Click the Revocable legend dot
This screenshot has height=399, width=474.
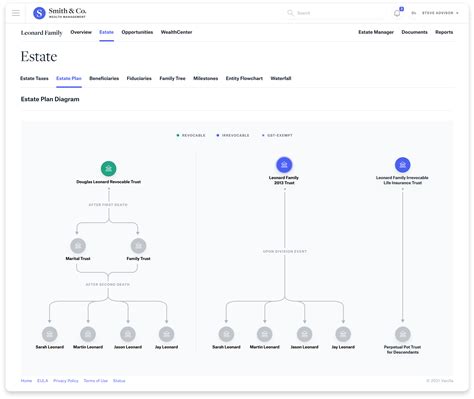178,135
